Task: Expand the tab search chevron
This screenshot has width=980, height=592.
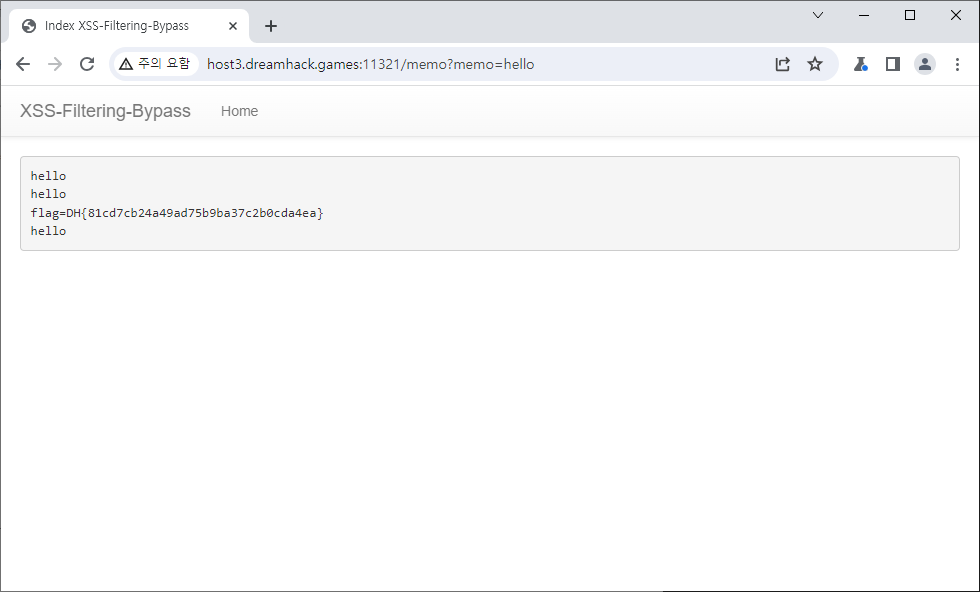Action: click(818, 15)
